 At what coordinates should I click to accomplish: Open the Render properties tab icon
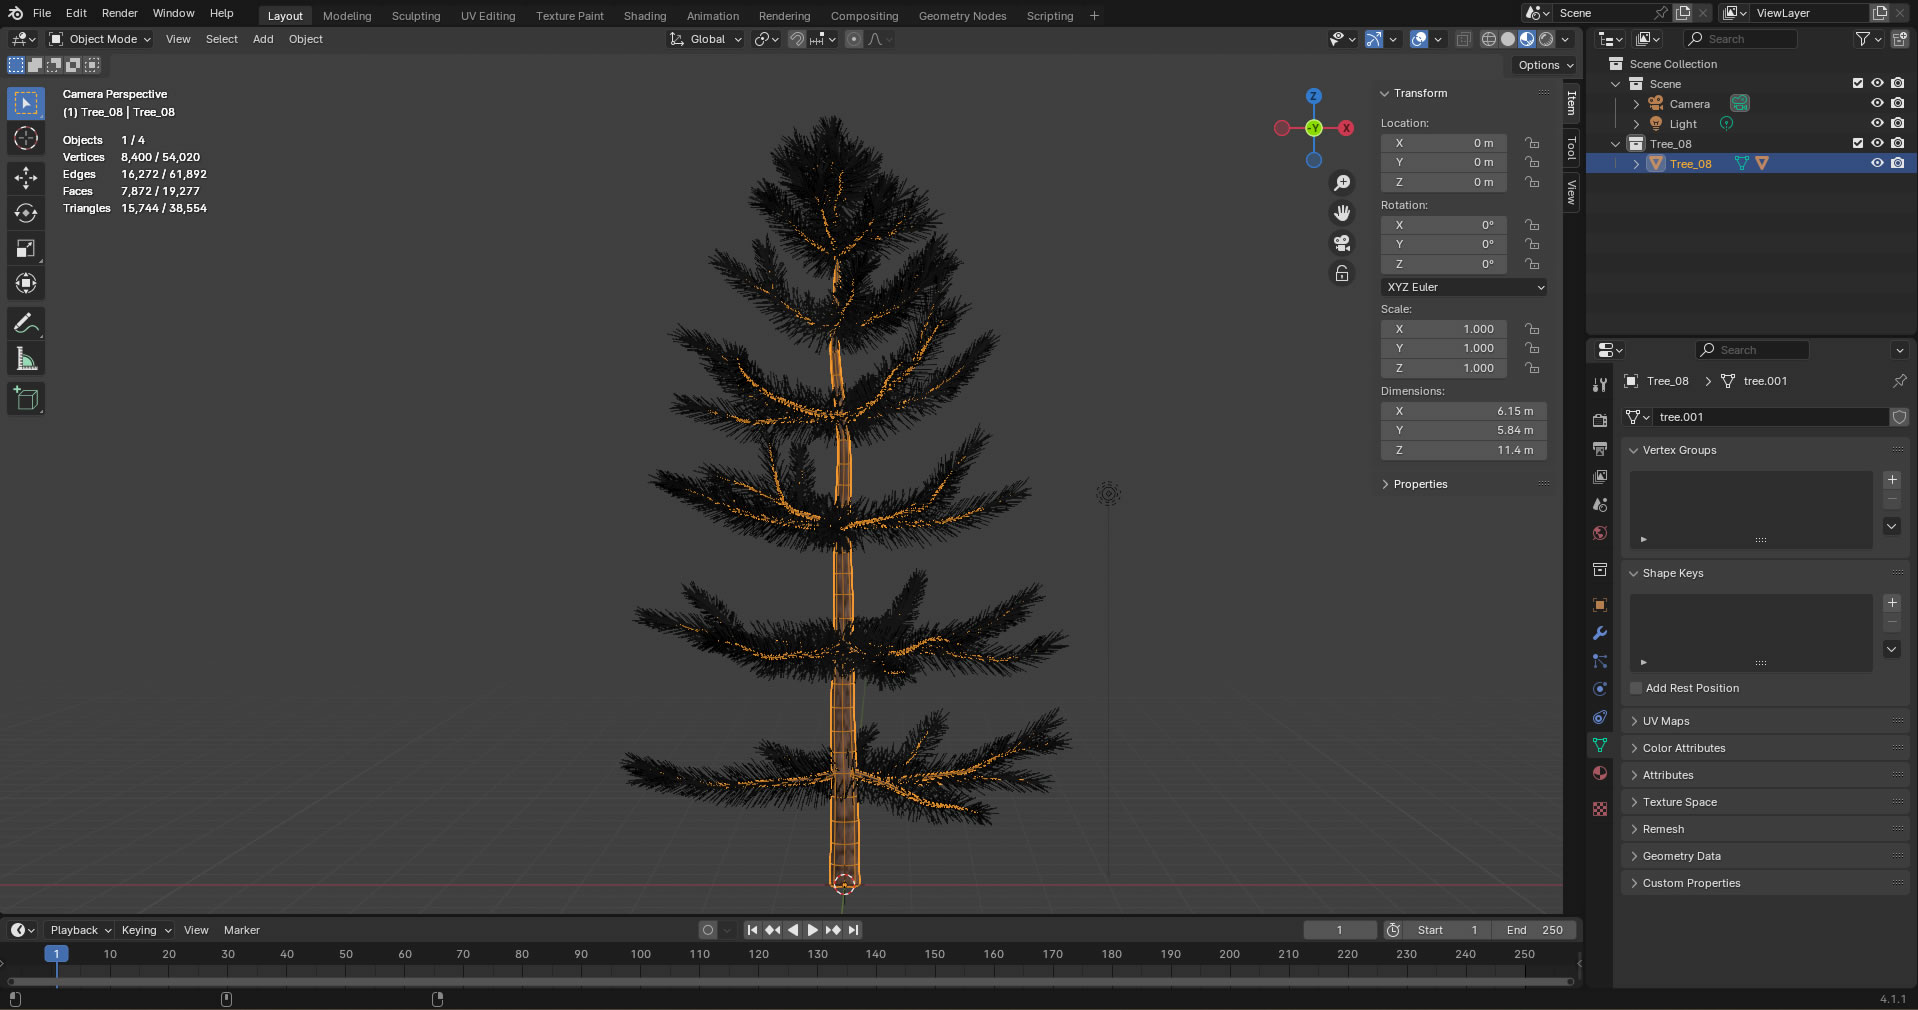coord(1600,420)
